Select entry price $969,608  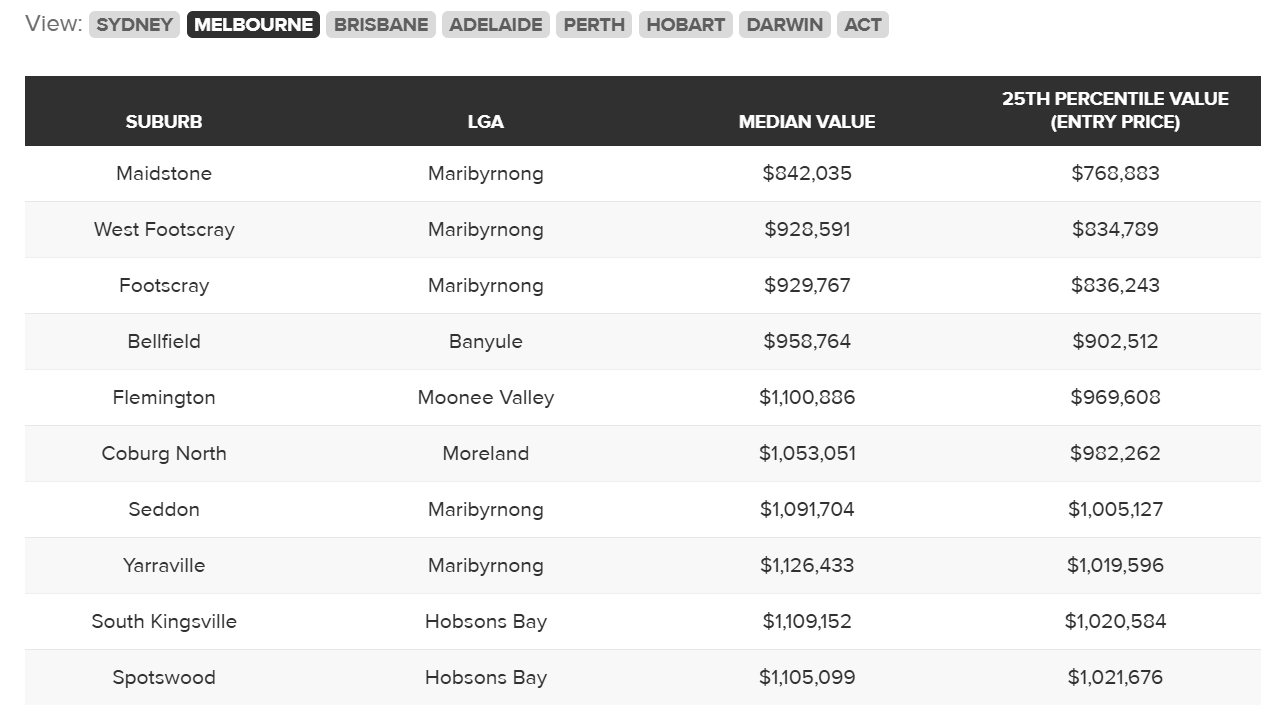coord(1115,397)
